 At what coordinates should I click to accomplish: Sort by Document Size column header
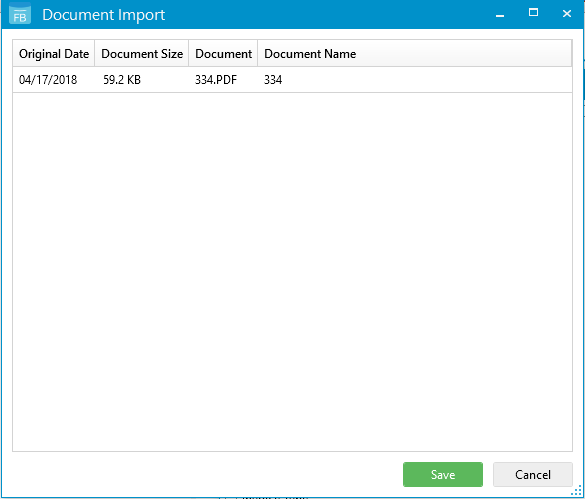pos(142,54)
